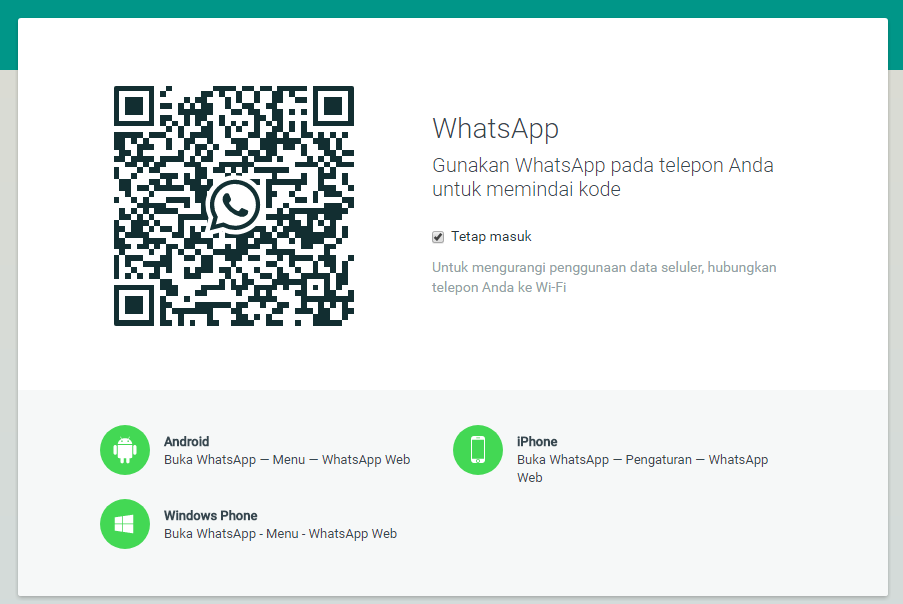Click 'Buka WhatsApp — Menu — WhatsApp Web' Android instructions

point(287,459)
